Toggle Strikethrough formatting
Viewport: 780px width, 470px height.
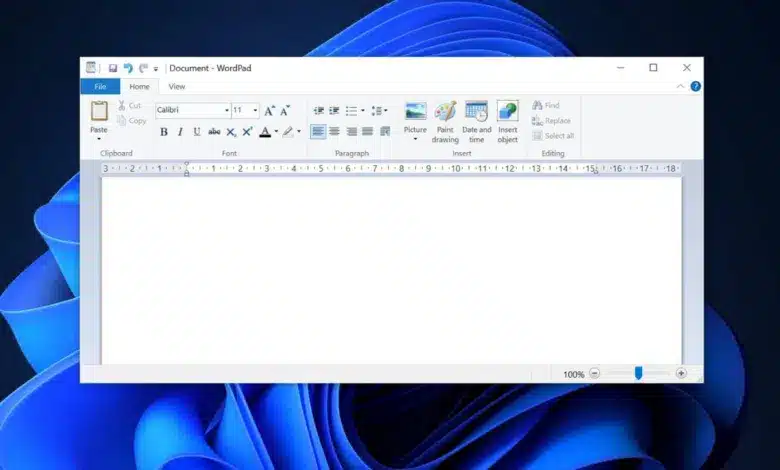214,132
